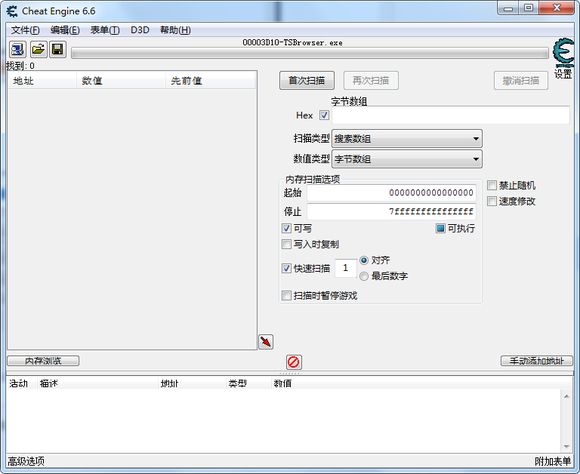Click the save floppy disk icon
580x474 pixels.
tap(58, 49)
